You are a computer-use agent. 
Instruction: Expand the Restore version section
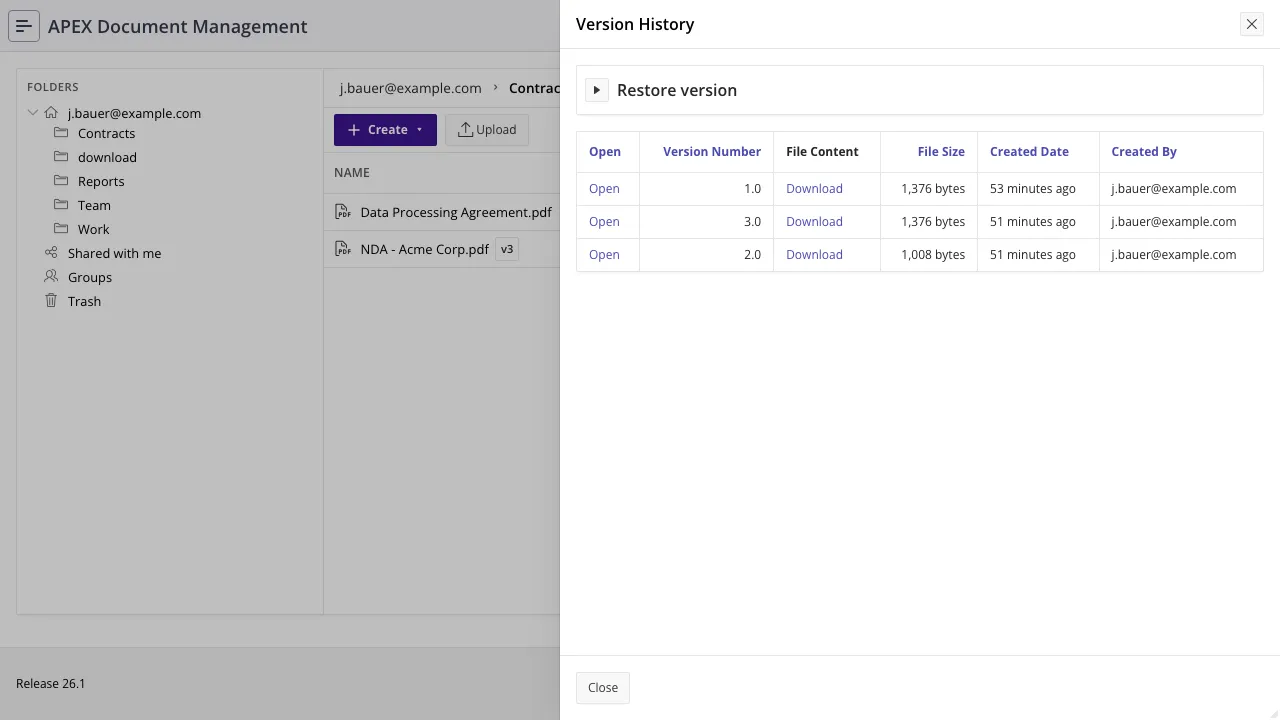tap(597, 90)
